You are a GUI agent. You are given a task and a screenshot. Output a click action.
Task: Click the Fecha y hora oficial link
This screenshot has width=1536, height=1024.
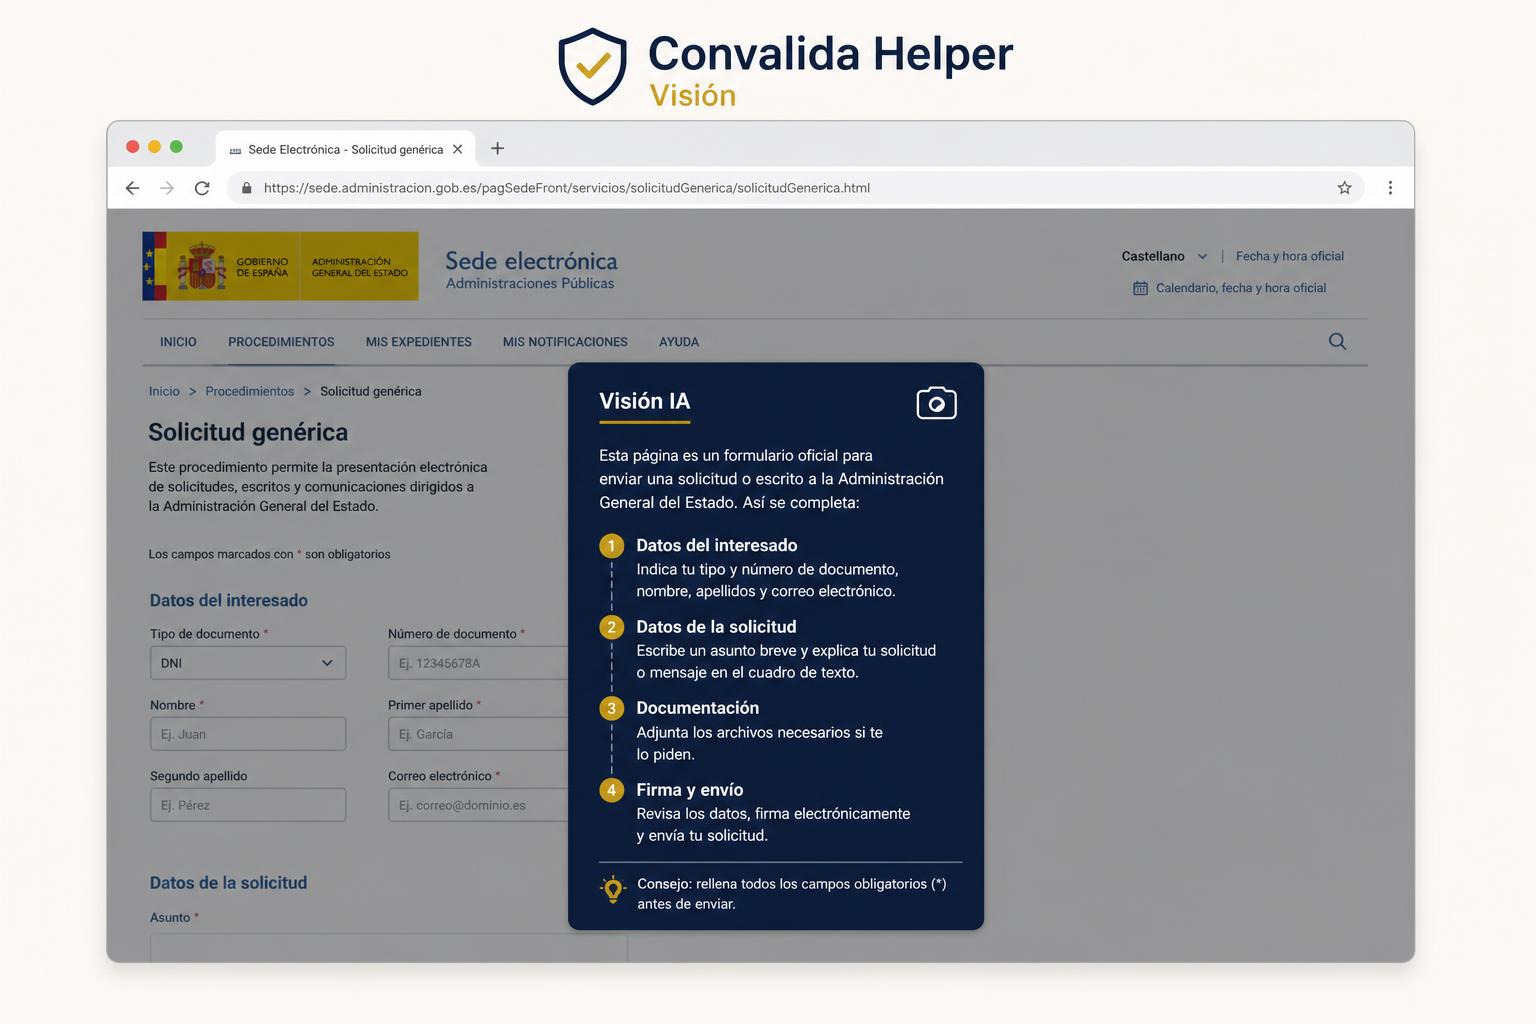pyautogui.click(x=1290, y=256)
